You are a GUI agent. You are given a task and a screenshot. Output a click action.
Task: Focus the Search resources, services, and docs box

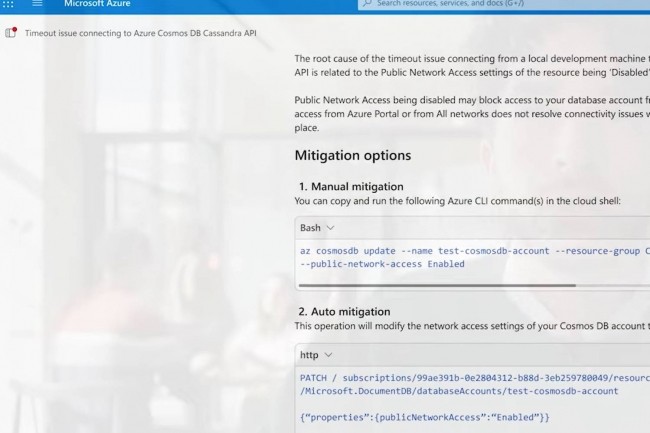504,4
